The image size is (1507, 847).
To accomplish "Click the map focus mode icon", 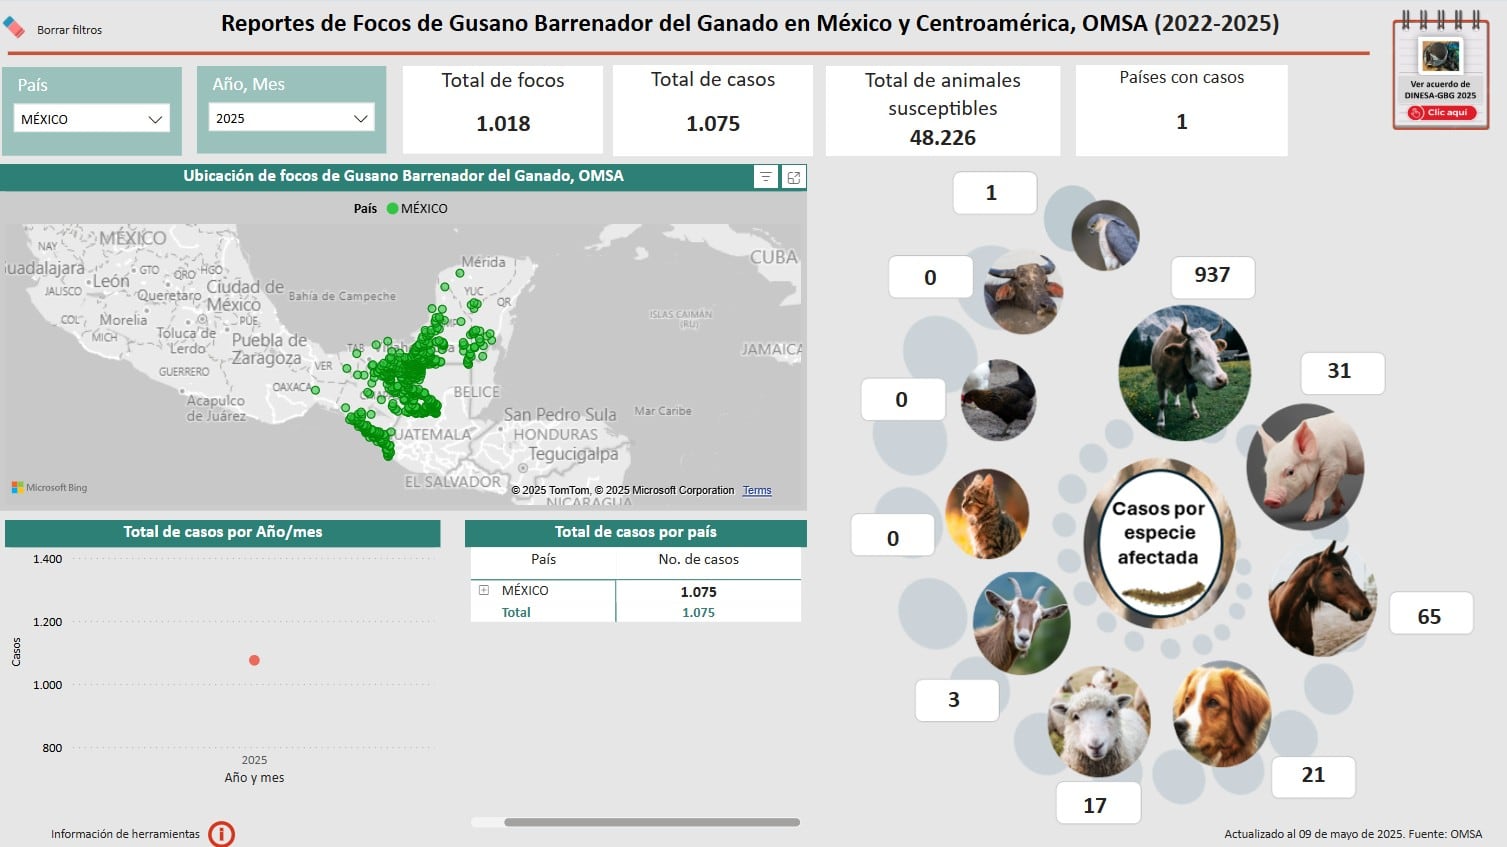I will 794,177.
